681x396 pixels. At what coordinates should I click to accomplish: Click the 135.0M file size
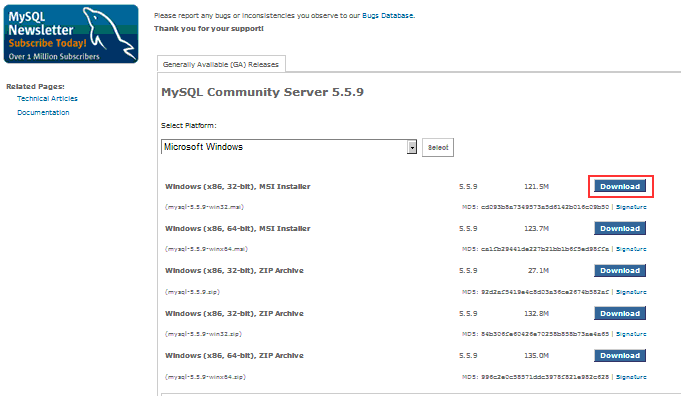pos(536,356)
